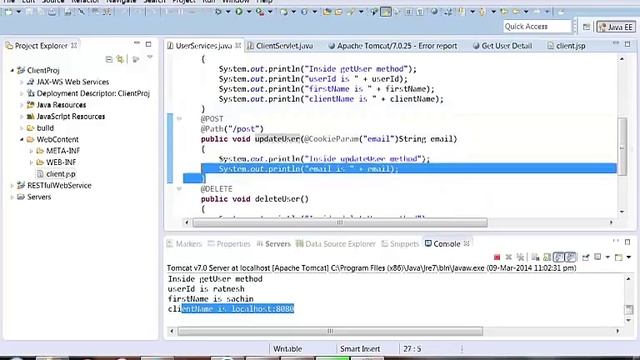Switch to client.jsp editor tab
The width and height of the screenshot is (640, 360).
(x=566, y=46)
